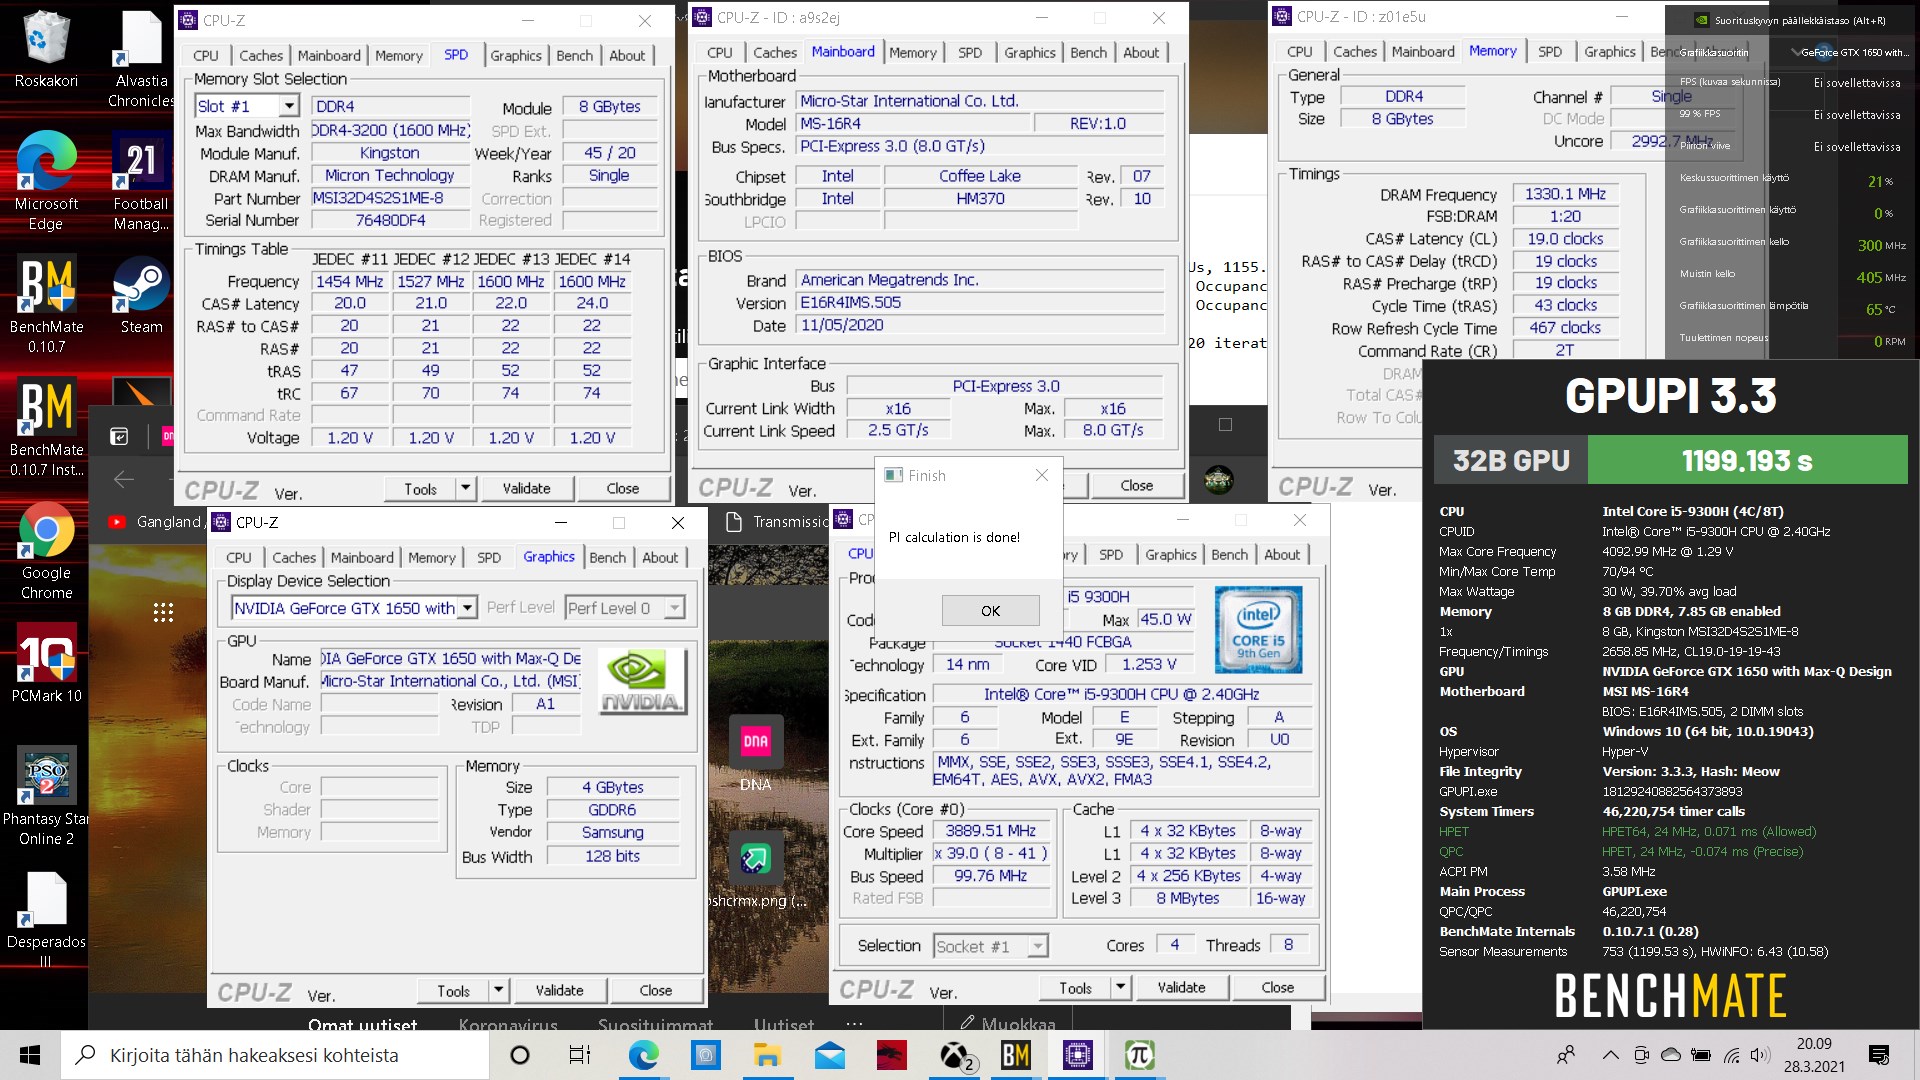Viewport: 1920px width, 1080px height.
Task: Expand the Tools dropdown arrow in CPU window
Action: (x=1120, y=987)
